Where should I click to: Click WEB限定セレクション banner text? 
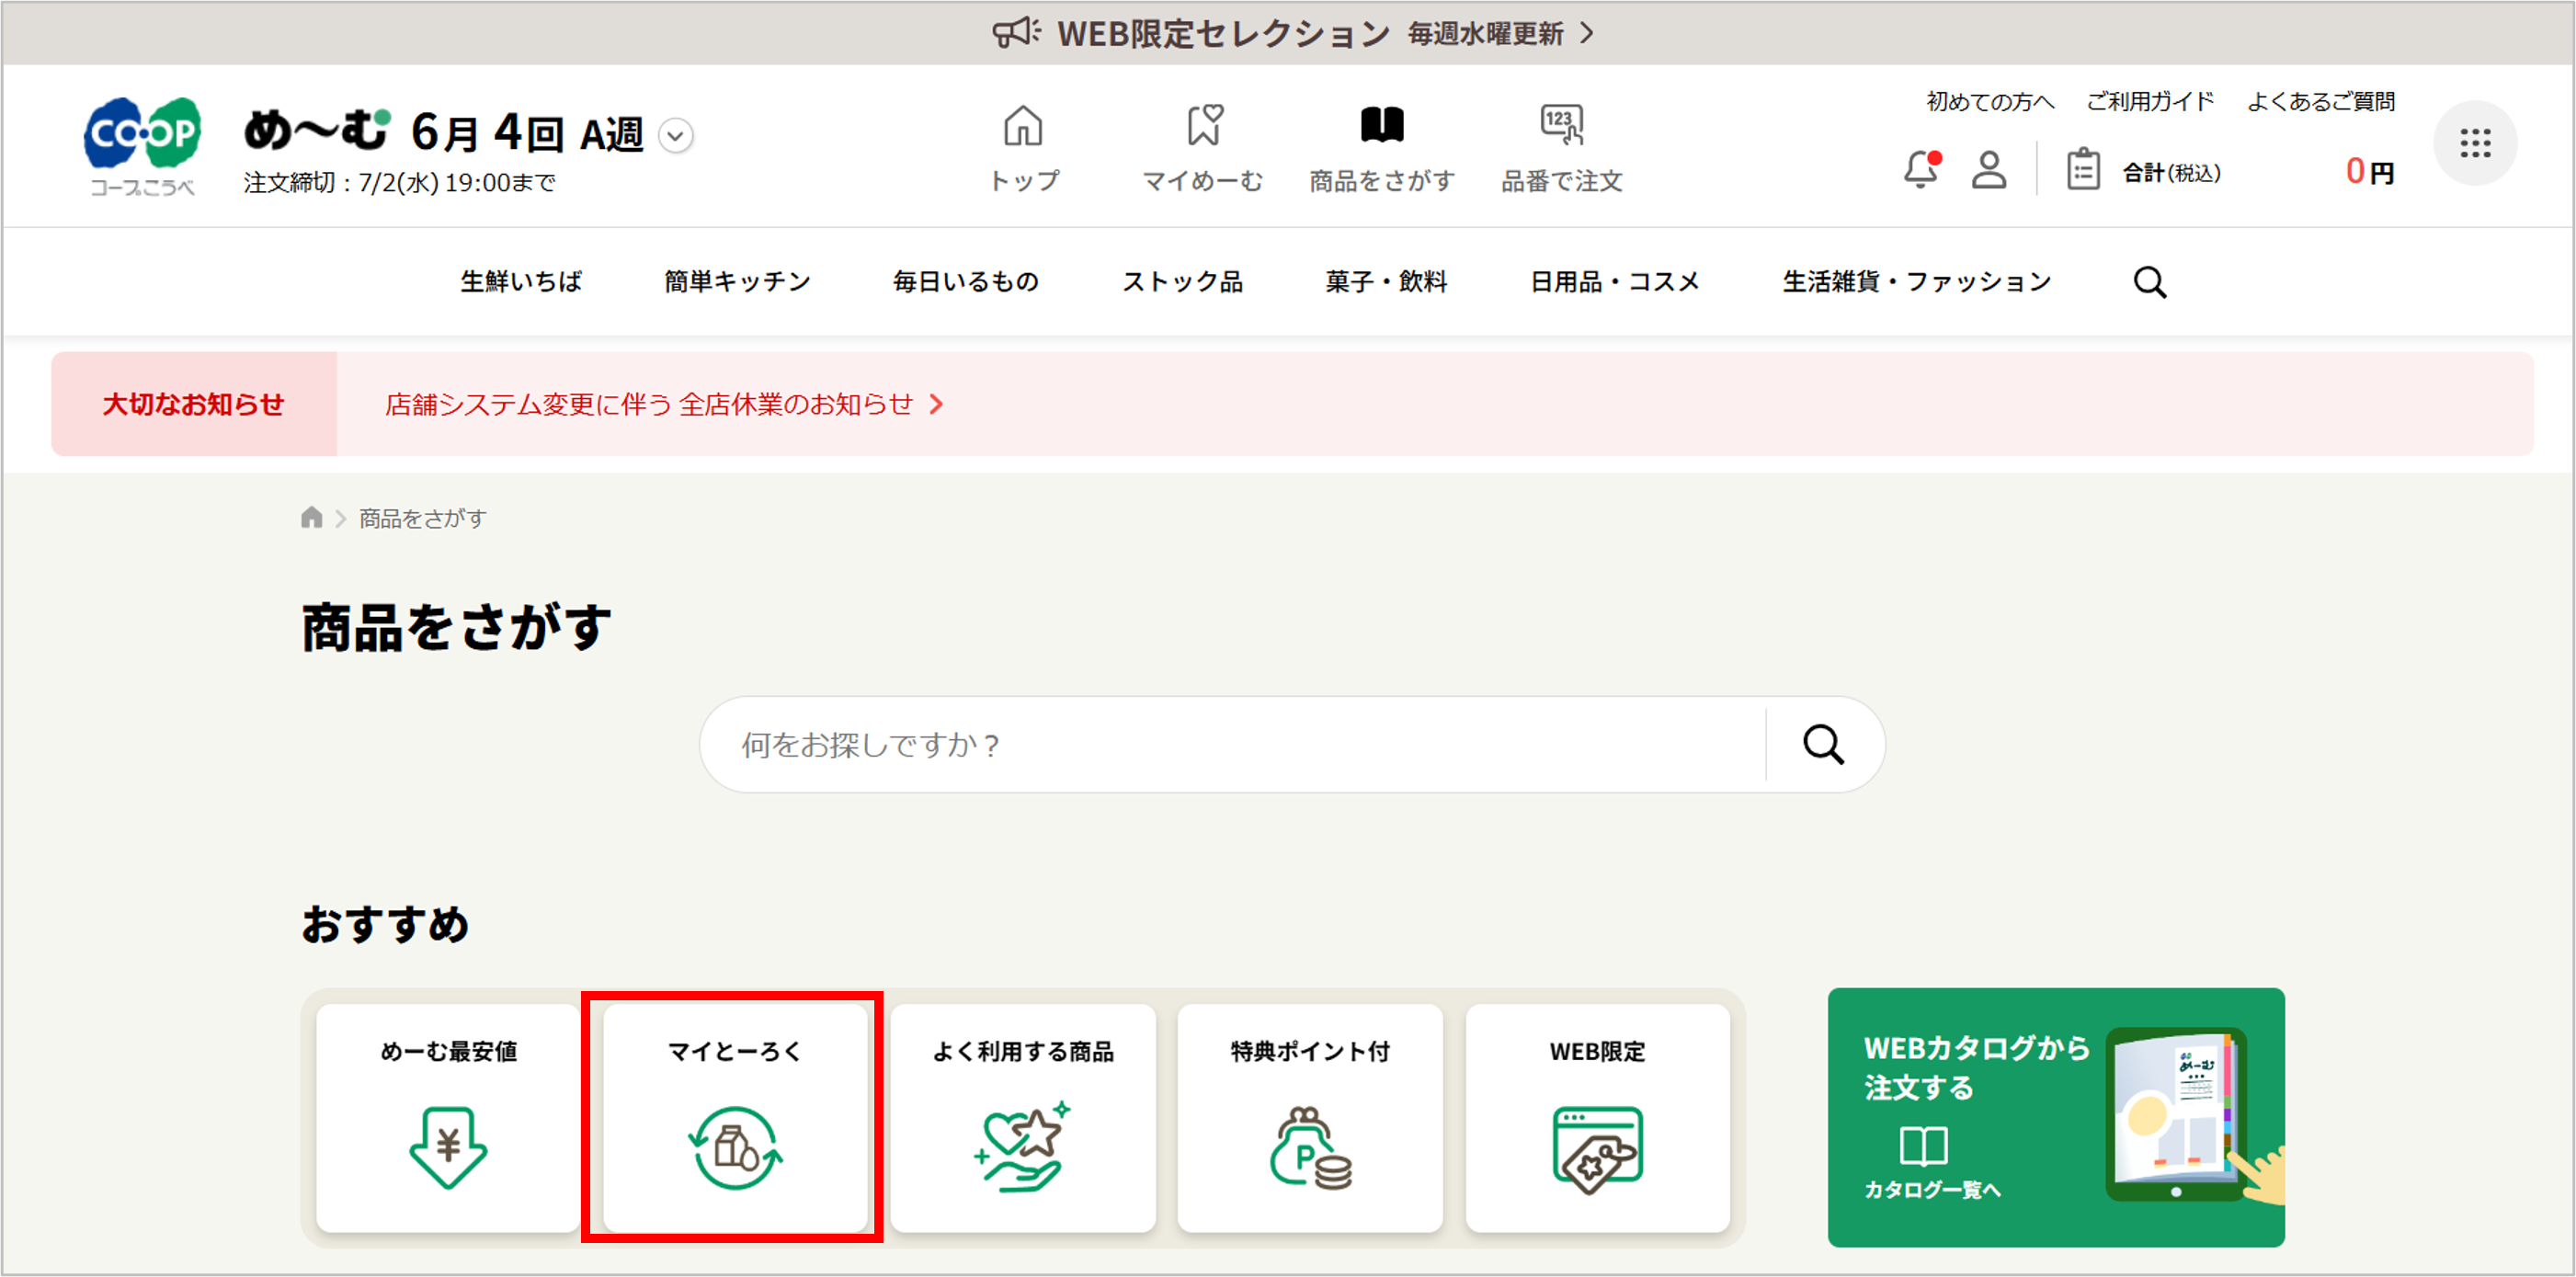[1224, 34]
